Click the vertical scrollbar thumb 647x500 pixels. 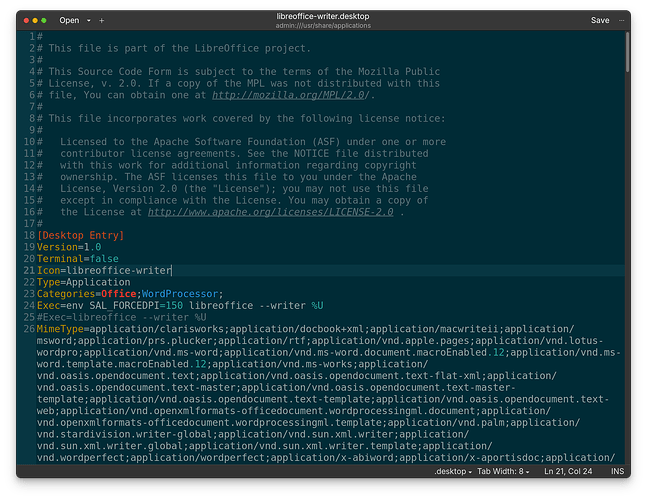click(x=627, y=52)
